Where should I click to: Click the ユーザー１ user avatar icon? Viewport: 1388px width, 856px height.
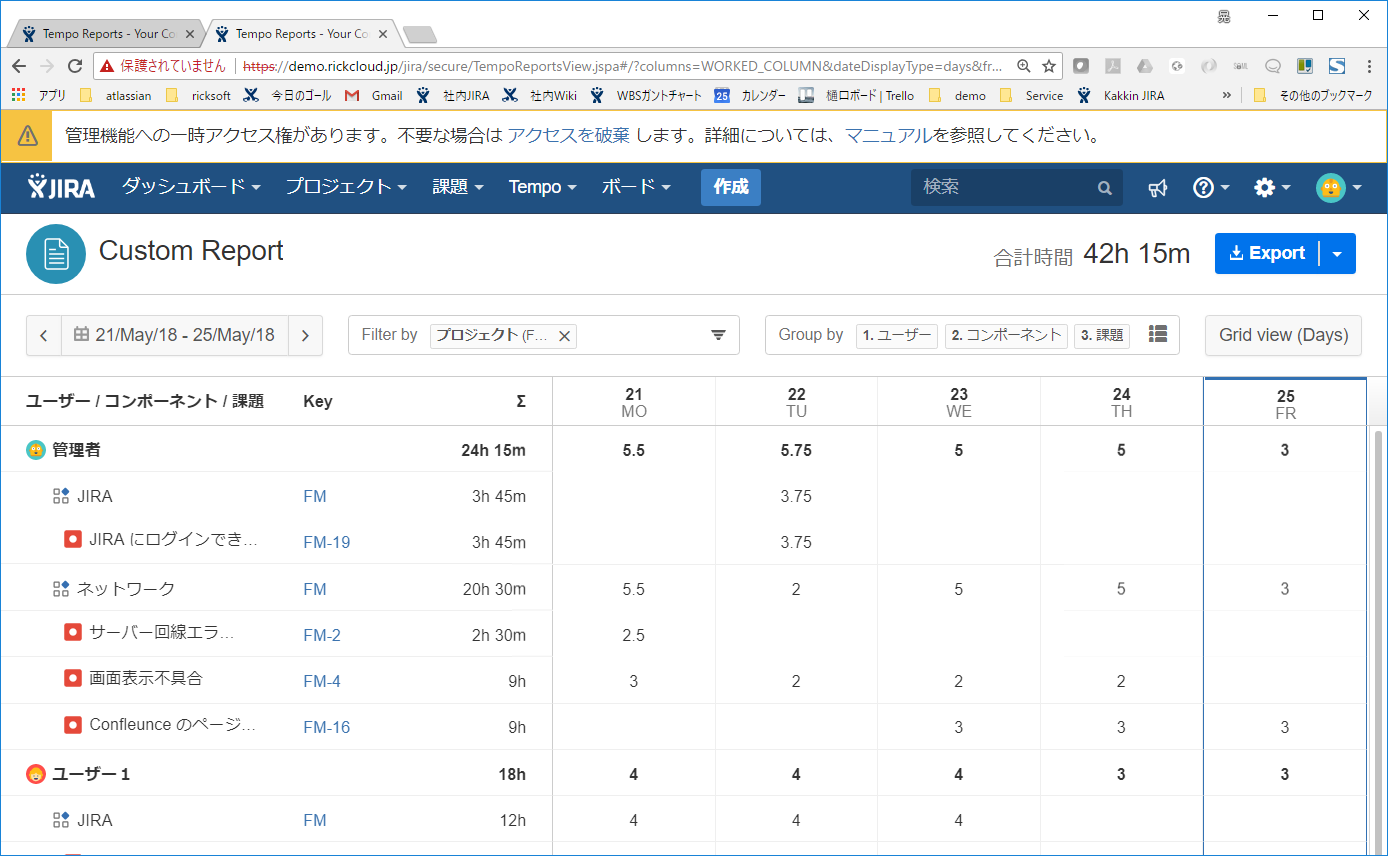click(36, 774)
